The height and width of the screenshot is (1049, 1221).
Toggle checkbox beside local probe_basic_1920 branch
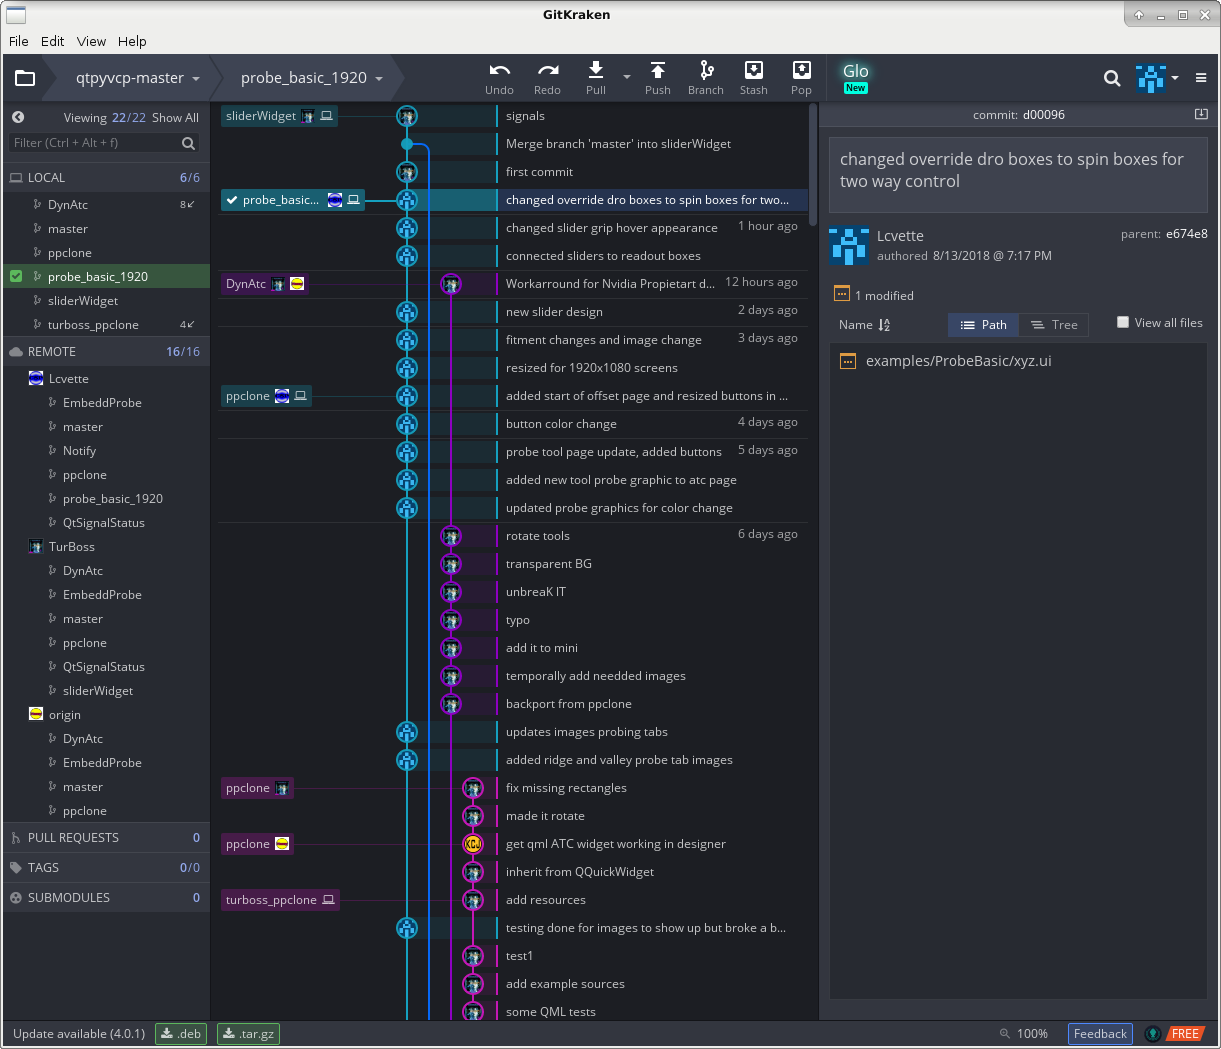[16, 276]
